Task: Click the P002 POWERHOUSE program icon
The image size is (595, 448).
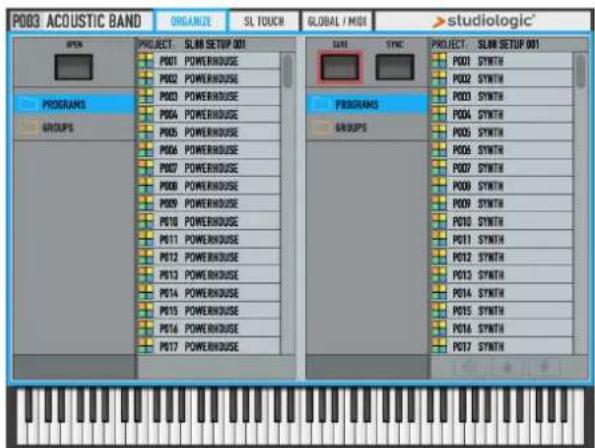Action: click(146, 79)
